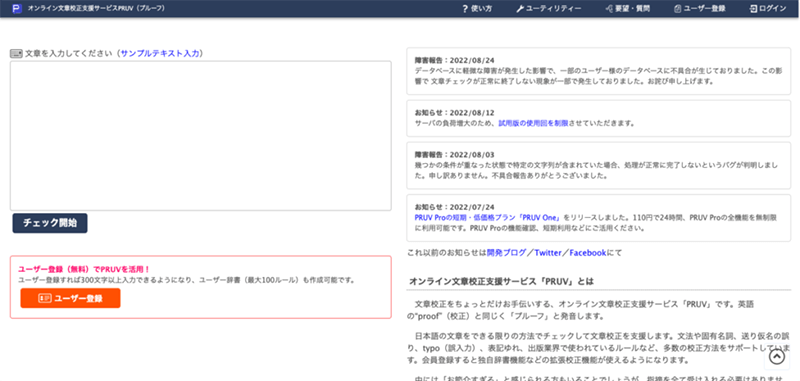Focus the large text input area
The image size is (800, 381).
click(201, 136)
